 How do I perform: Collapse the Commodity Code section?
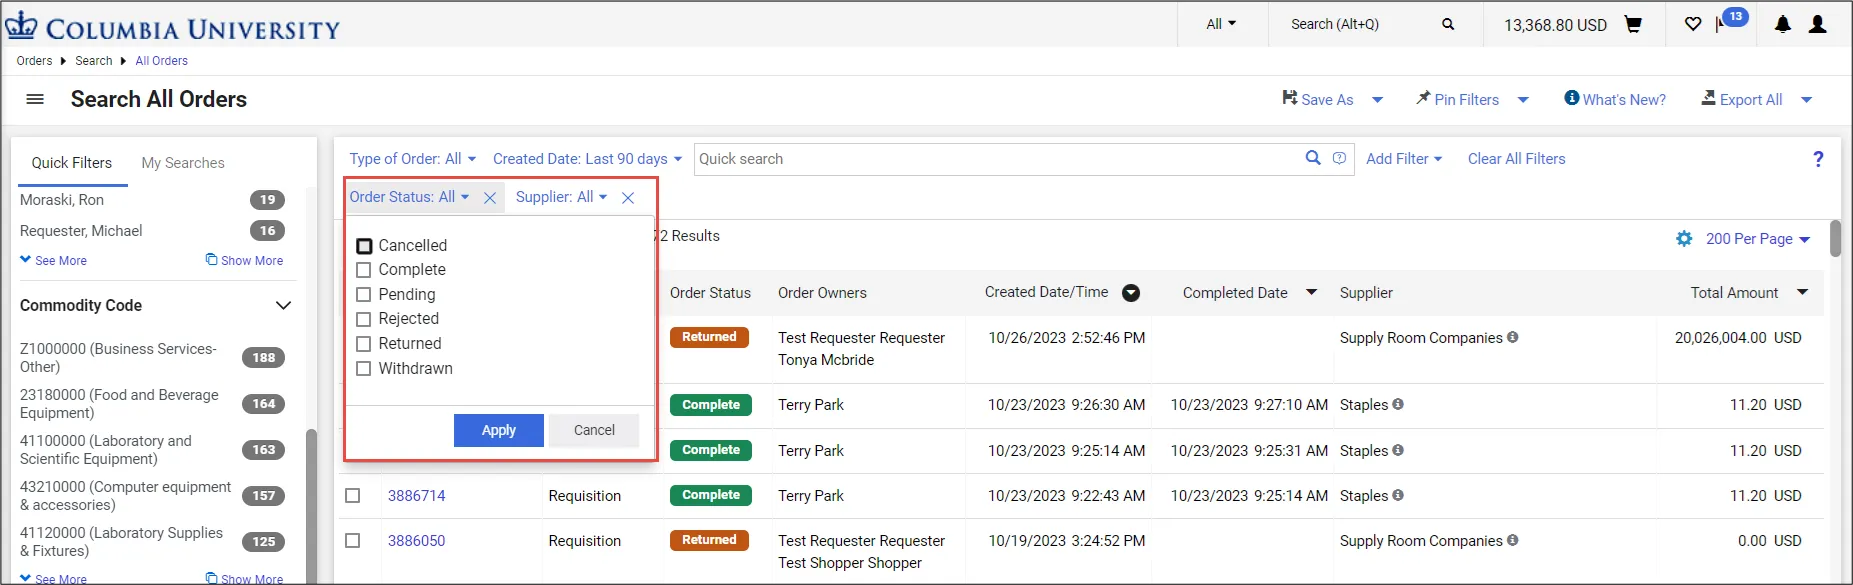[x=283, y=305]
